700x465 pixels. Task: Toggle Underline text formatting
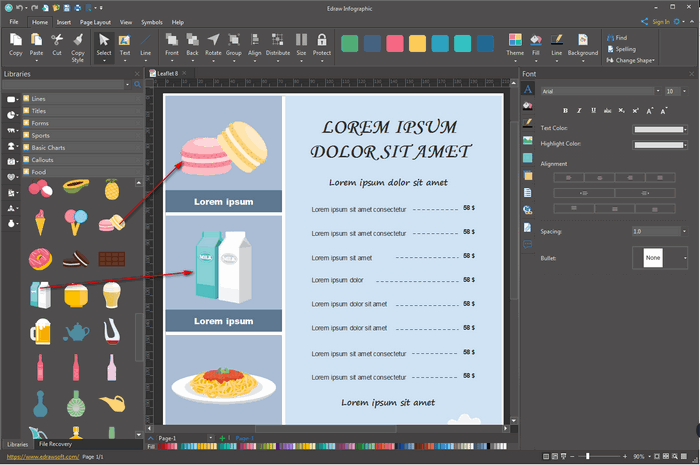tap(593, 110)
